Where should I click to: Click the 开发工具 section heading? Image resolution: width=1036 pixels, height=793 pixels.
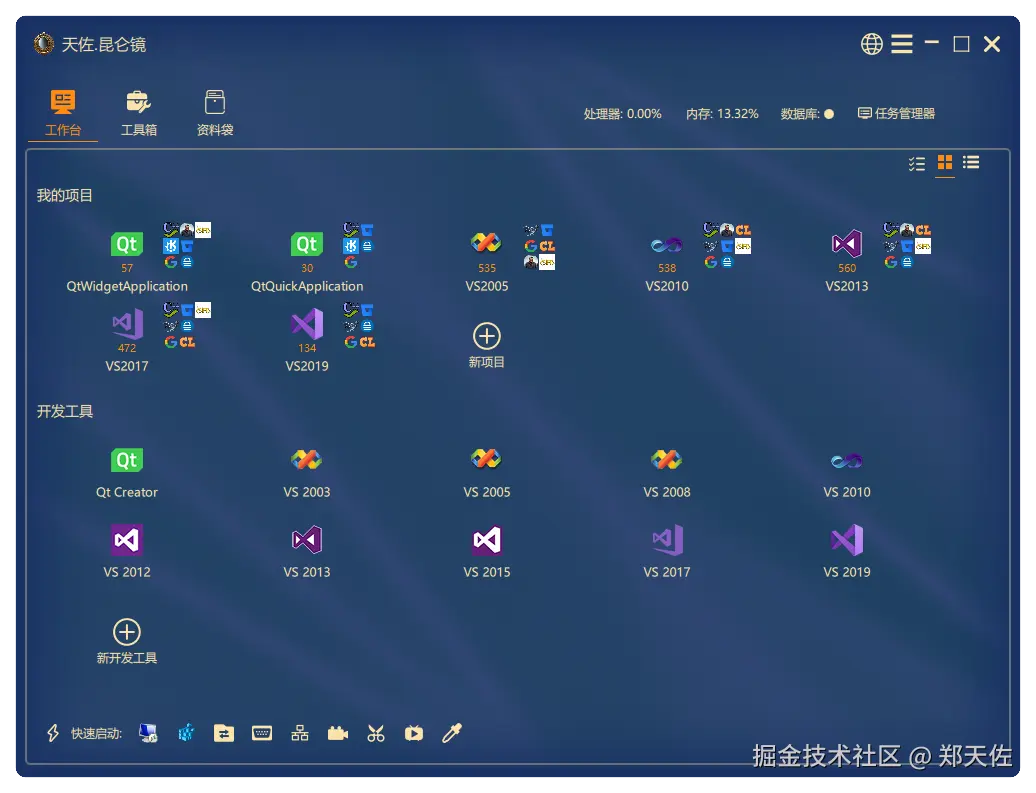65,412
